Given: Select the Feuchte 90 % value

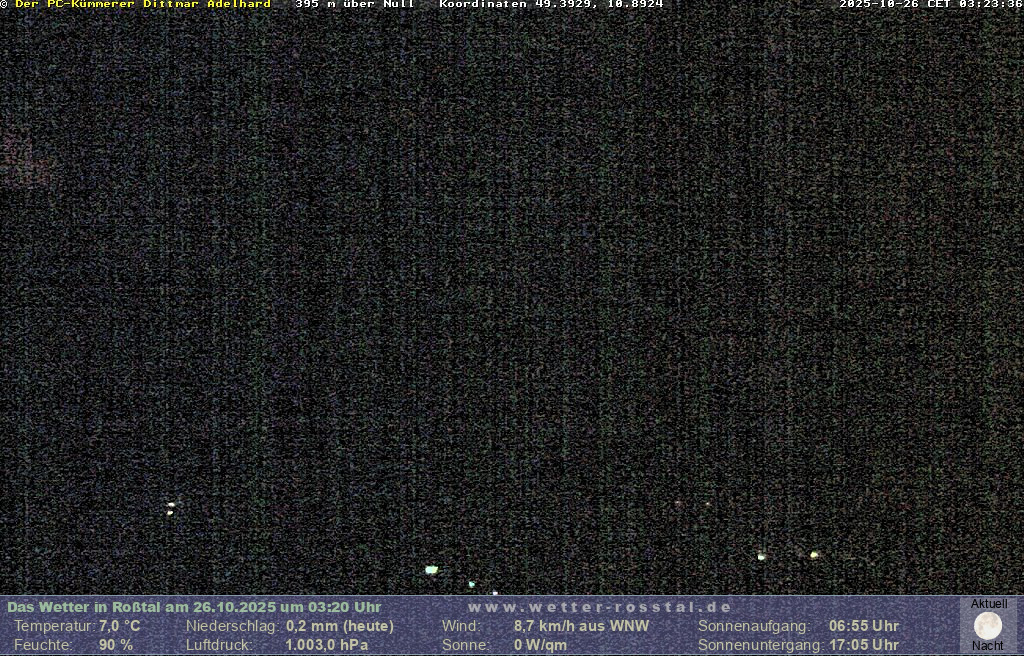Looking at the screenshot, I should 116,645.
